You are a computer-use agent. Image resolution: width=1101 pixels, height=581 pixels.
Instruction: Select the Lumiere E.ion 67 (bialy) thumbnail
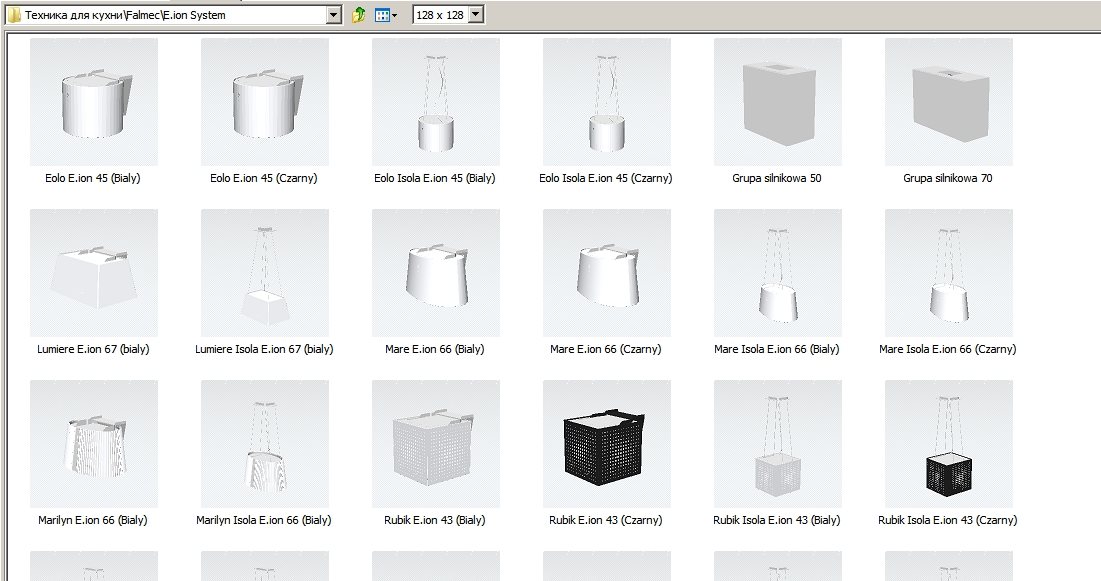[94, 273]
